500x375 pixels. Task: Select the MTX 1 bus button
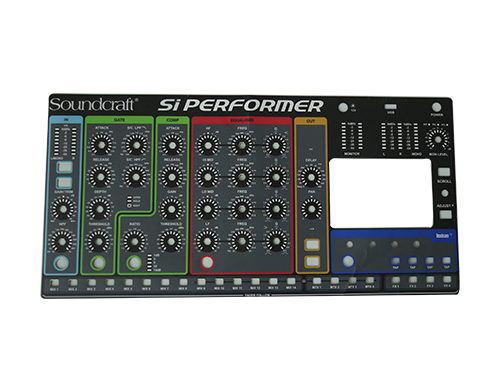317,281
